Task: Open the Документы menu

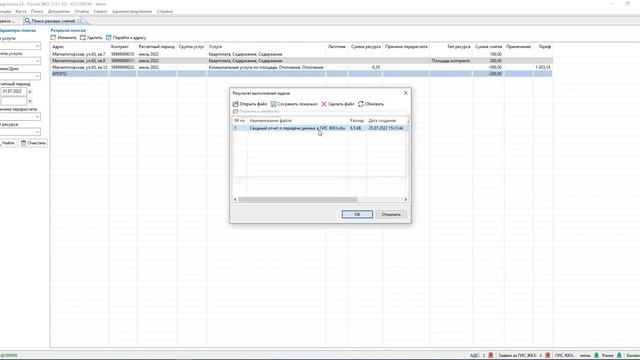Action: (59, 11)
